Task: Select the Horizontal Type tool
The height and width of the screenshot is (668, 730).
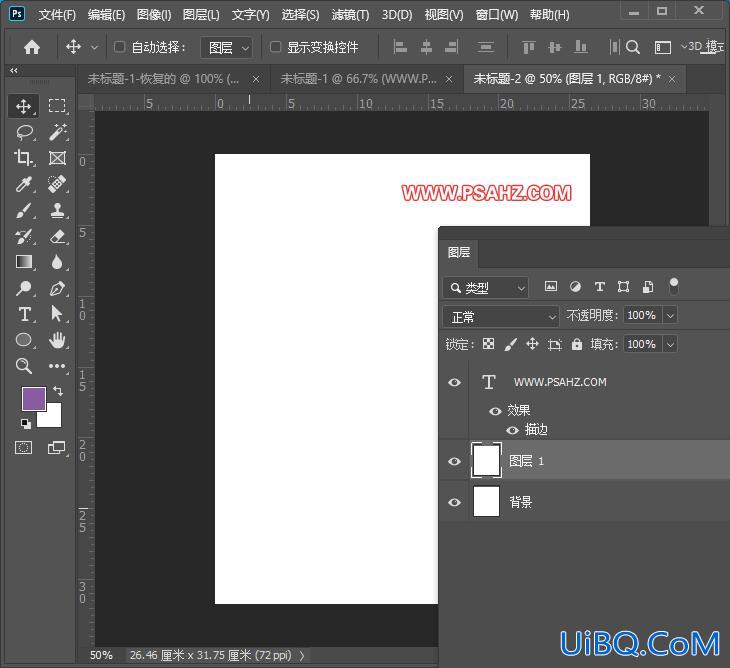Action: (x=23, y=314)
